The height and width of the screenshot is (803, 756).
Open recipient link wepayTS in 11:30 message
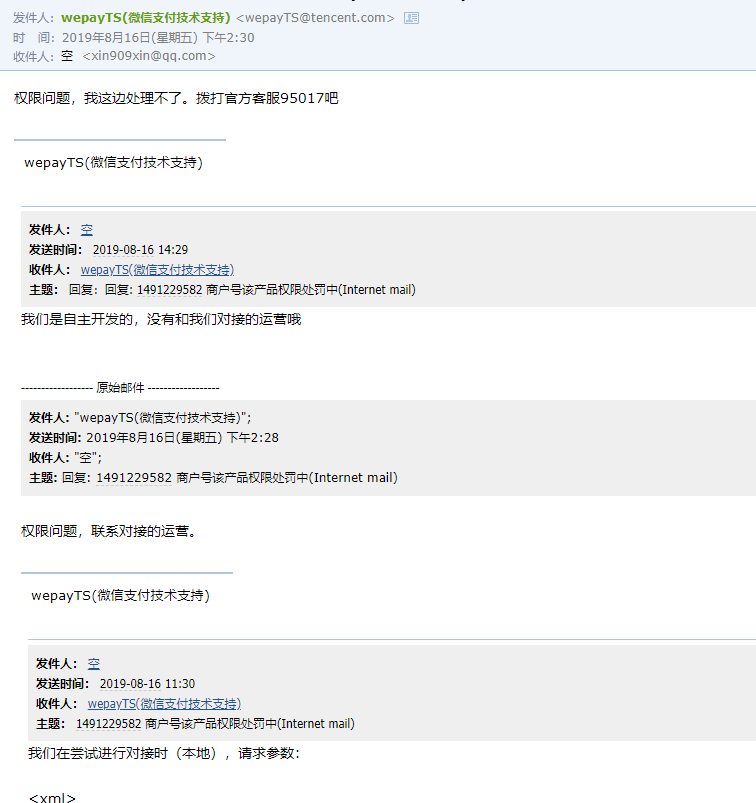point(164,704)
